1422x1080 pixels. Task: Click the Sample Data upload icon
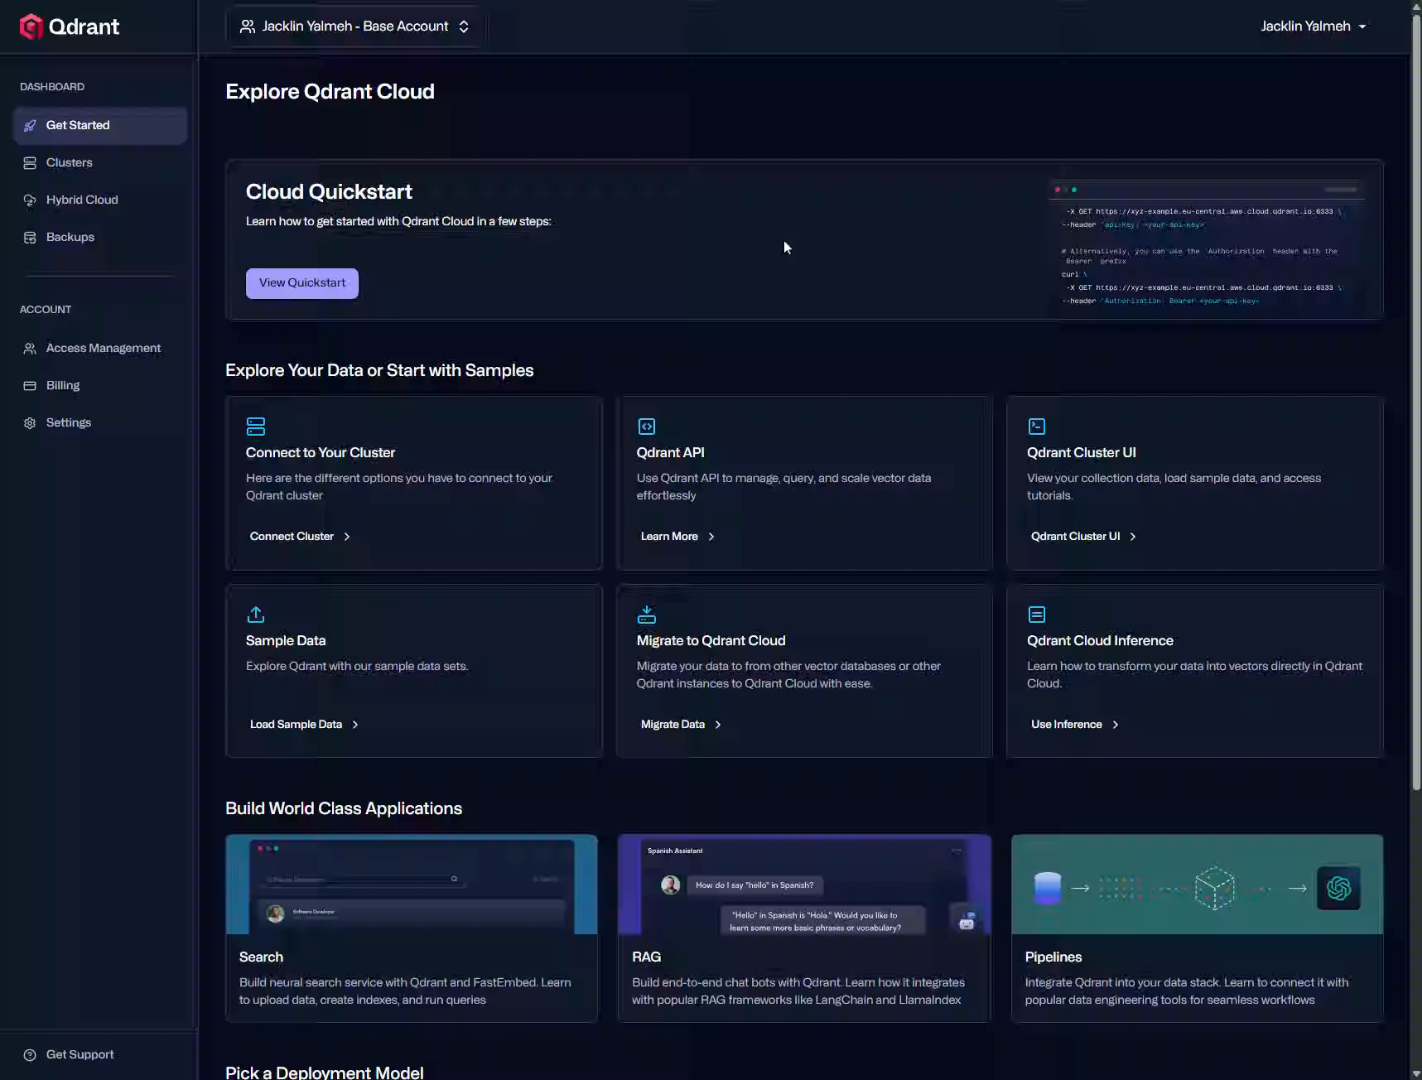[256, 614]
